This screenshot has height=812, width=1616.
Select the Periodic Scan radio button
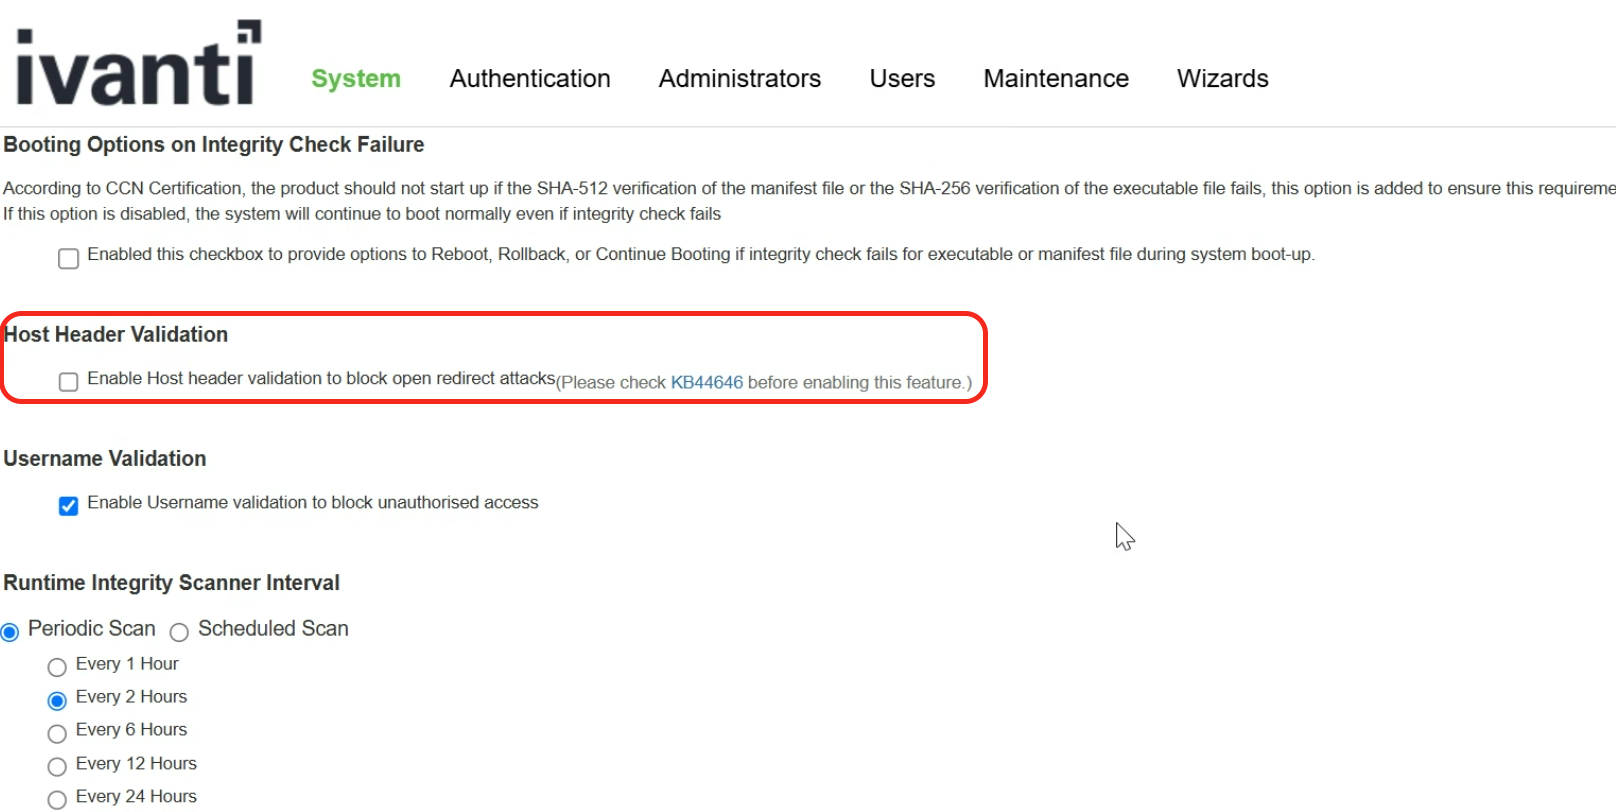tap(11, 632)
